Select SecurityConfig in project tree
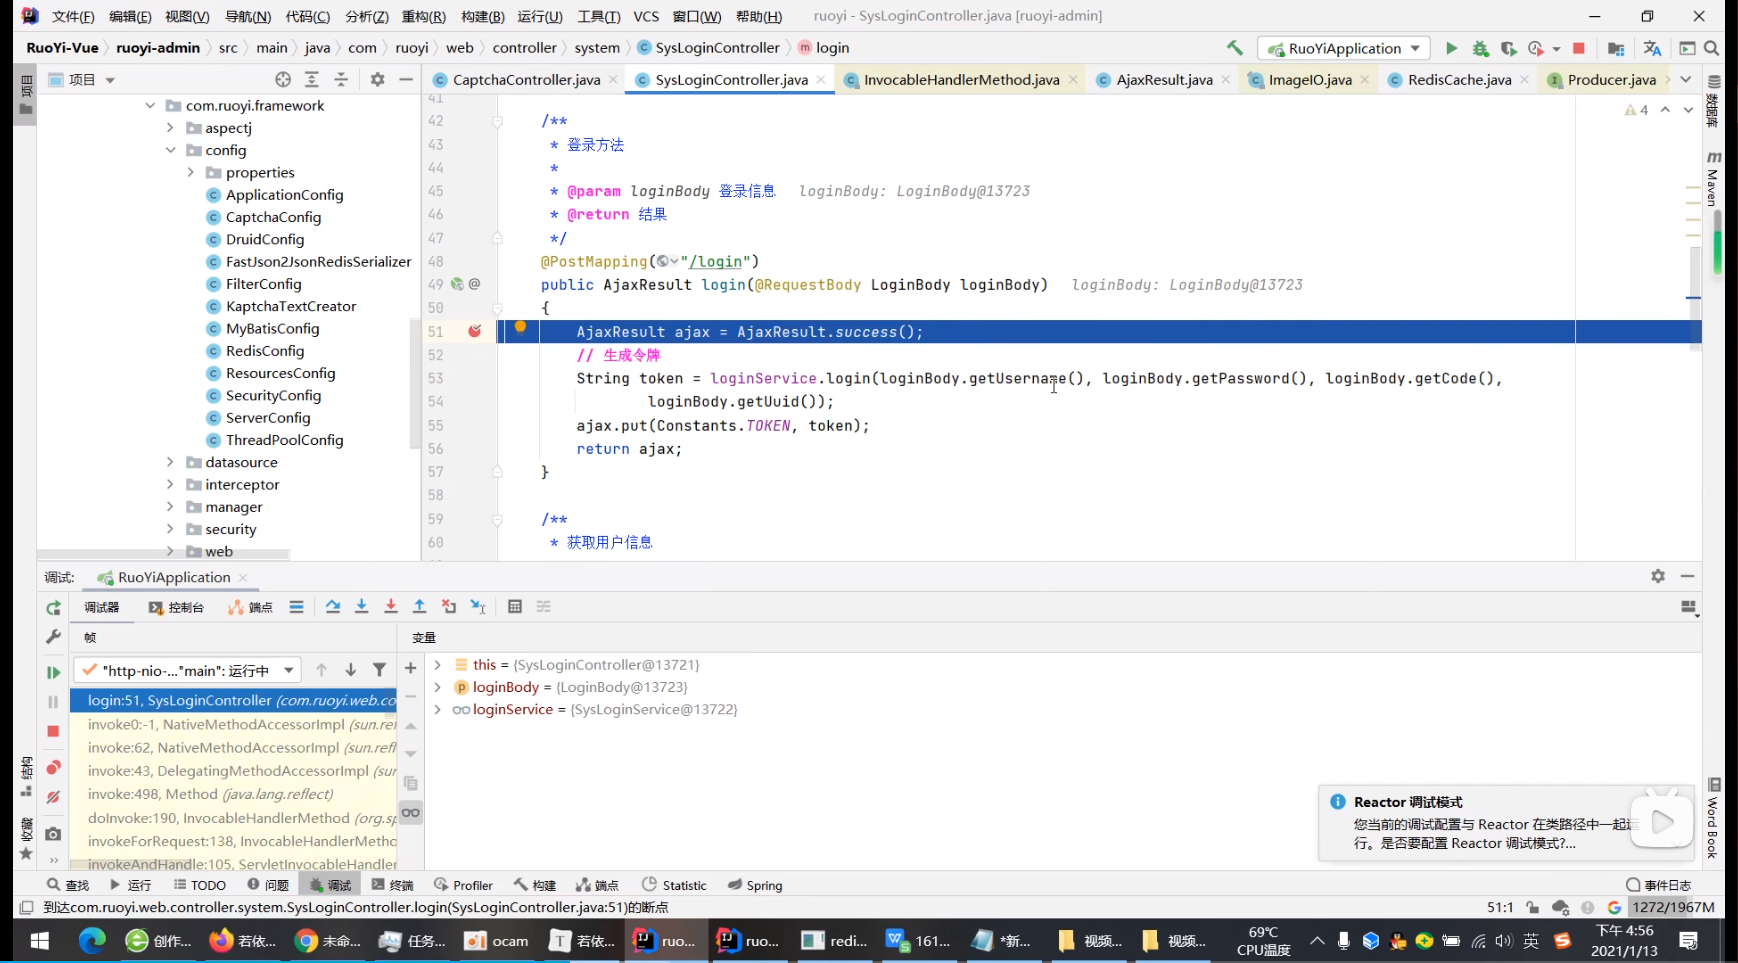This screenshot has height=963, width=1738. pos(273,395)
